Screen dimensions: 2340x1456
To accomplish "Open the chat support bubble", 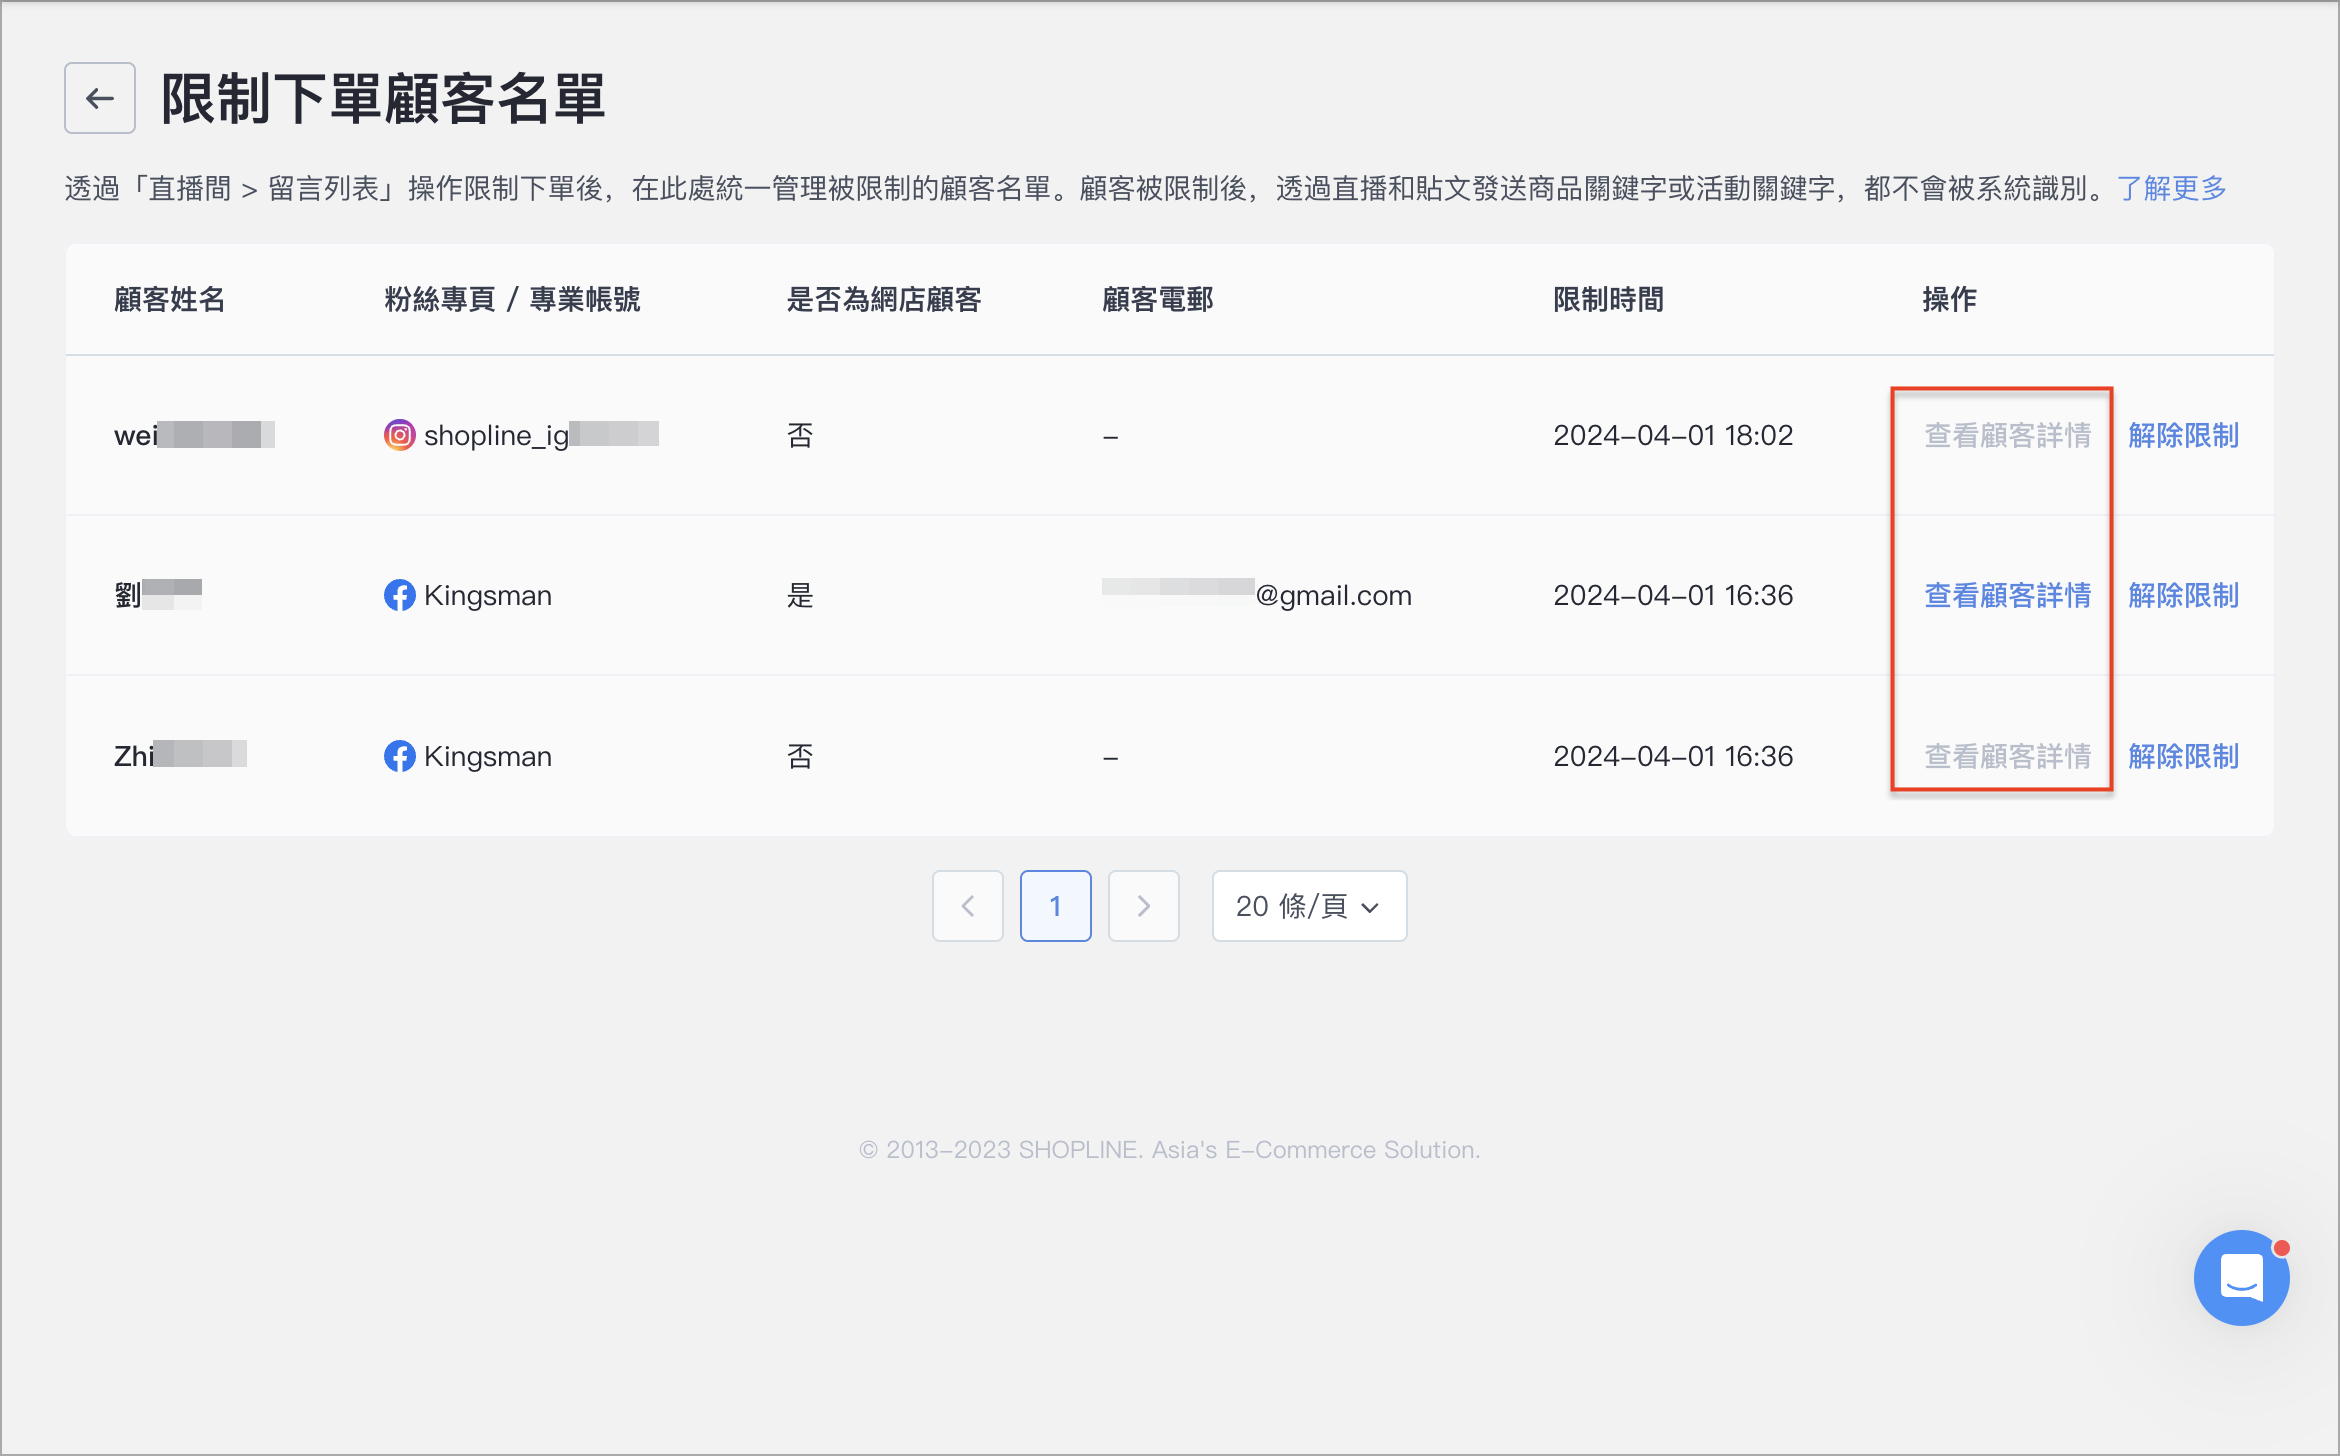I will pyautogui.click(x=2241, y=1278).
